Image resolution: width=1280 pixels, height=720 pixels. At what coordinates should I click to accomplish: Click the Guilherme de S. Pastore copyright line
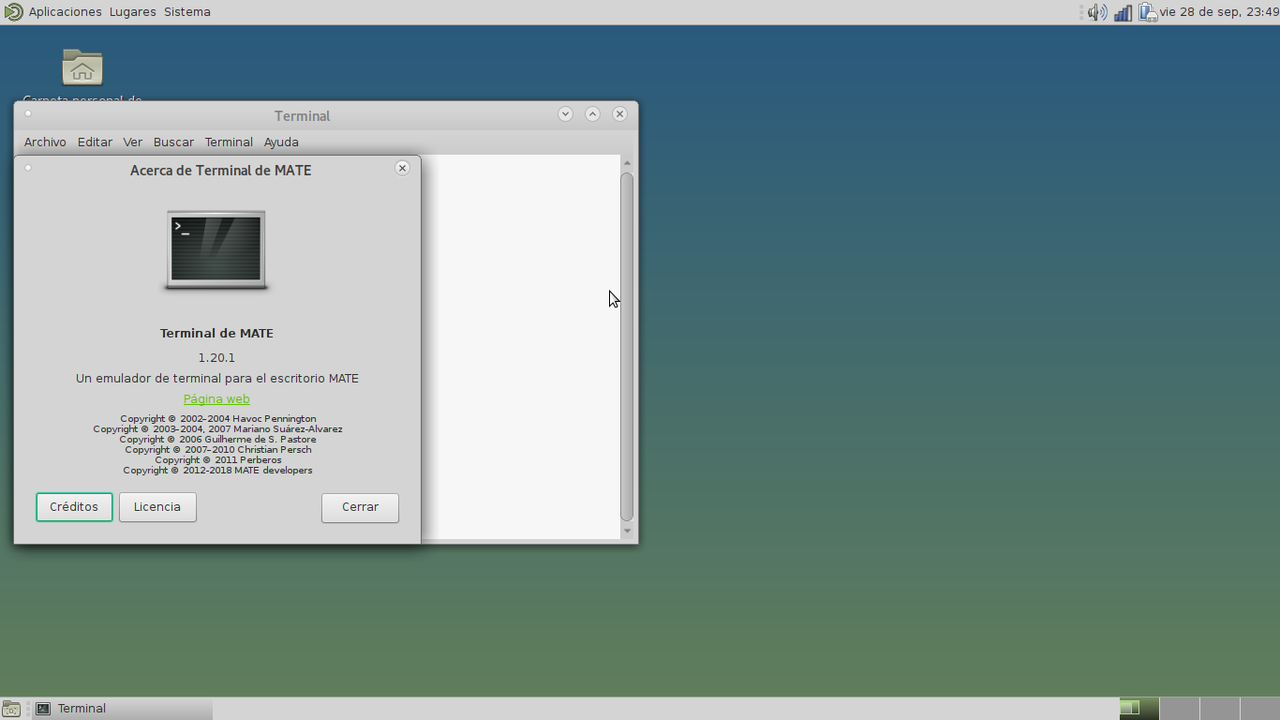tap(218, 439)
